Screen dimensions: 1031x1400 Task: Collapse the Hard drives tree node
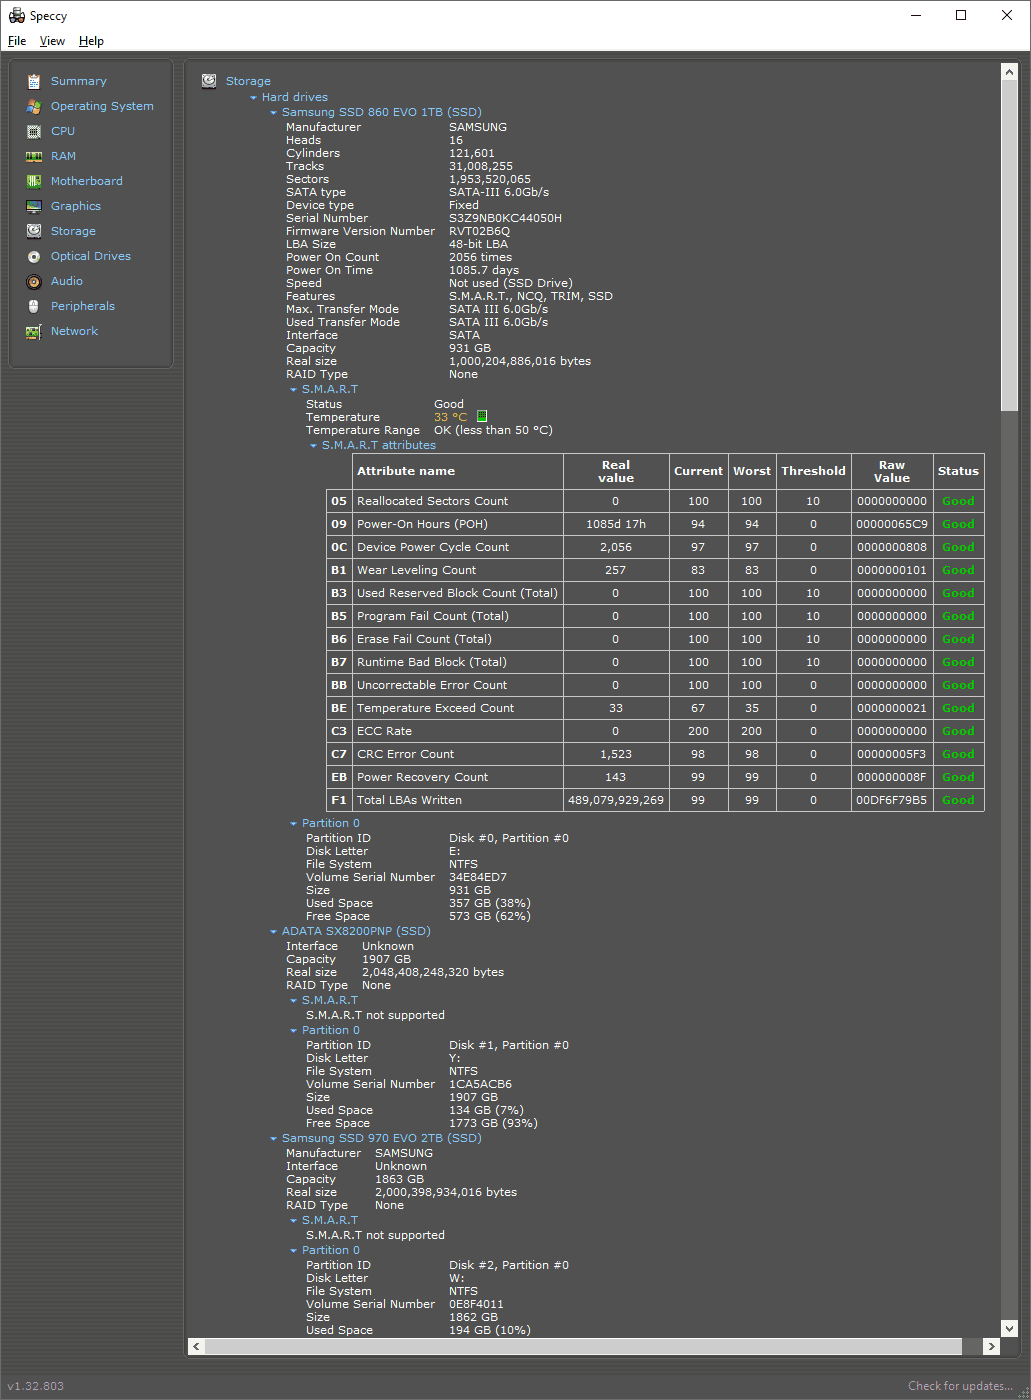coord(254,98)
